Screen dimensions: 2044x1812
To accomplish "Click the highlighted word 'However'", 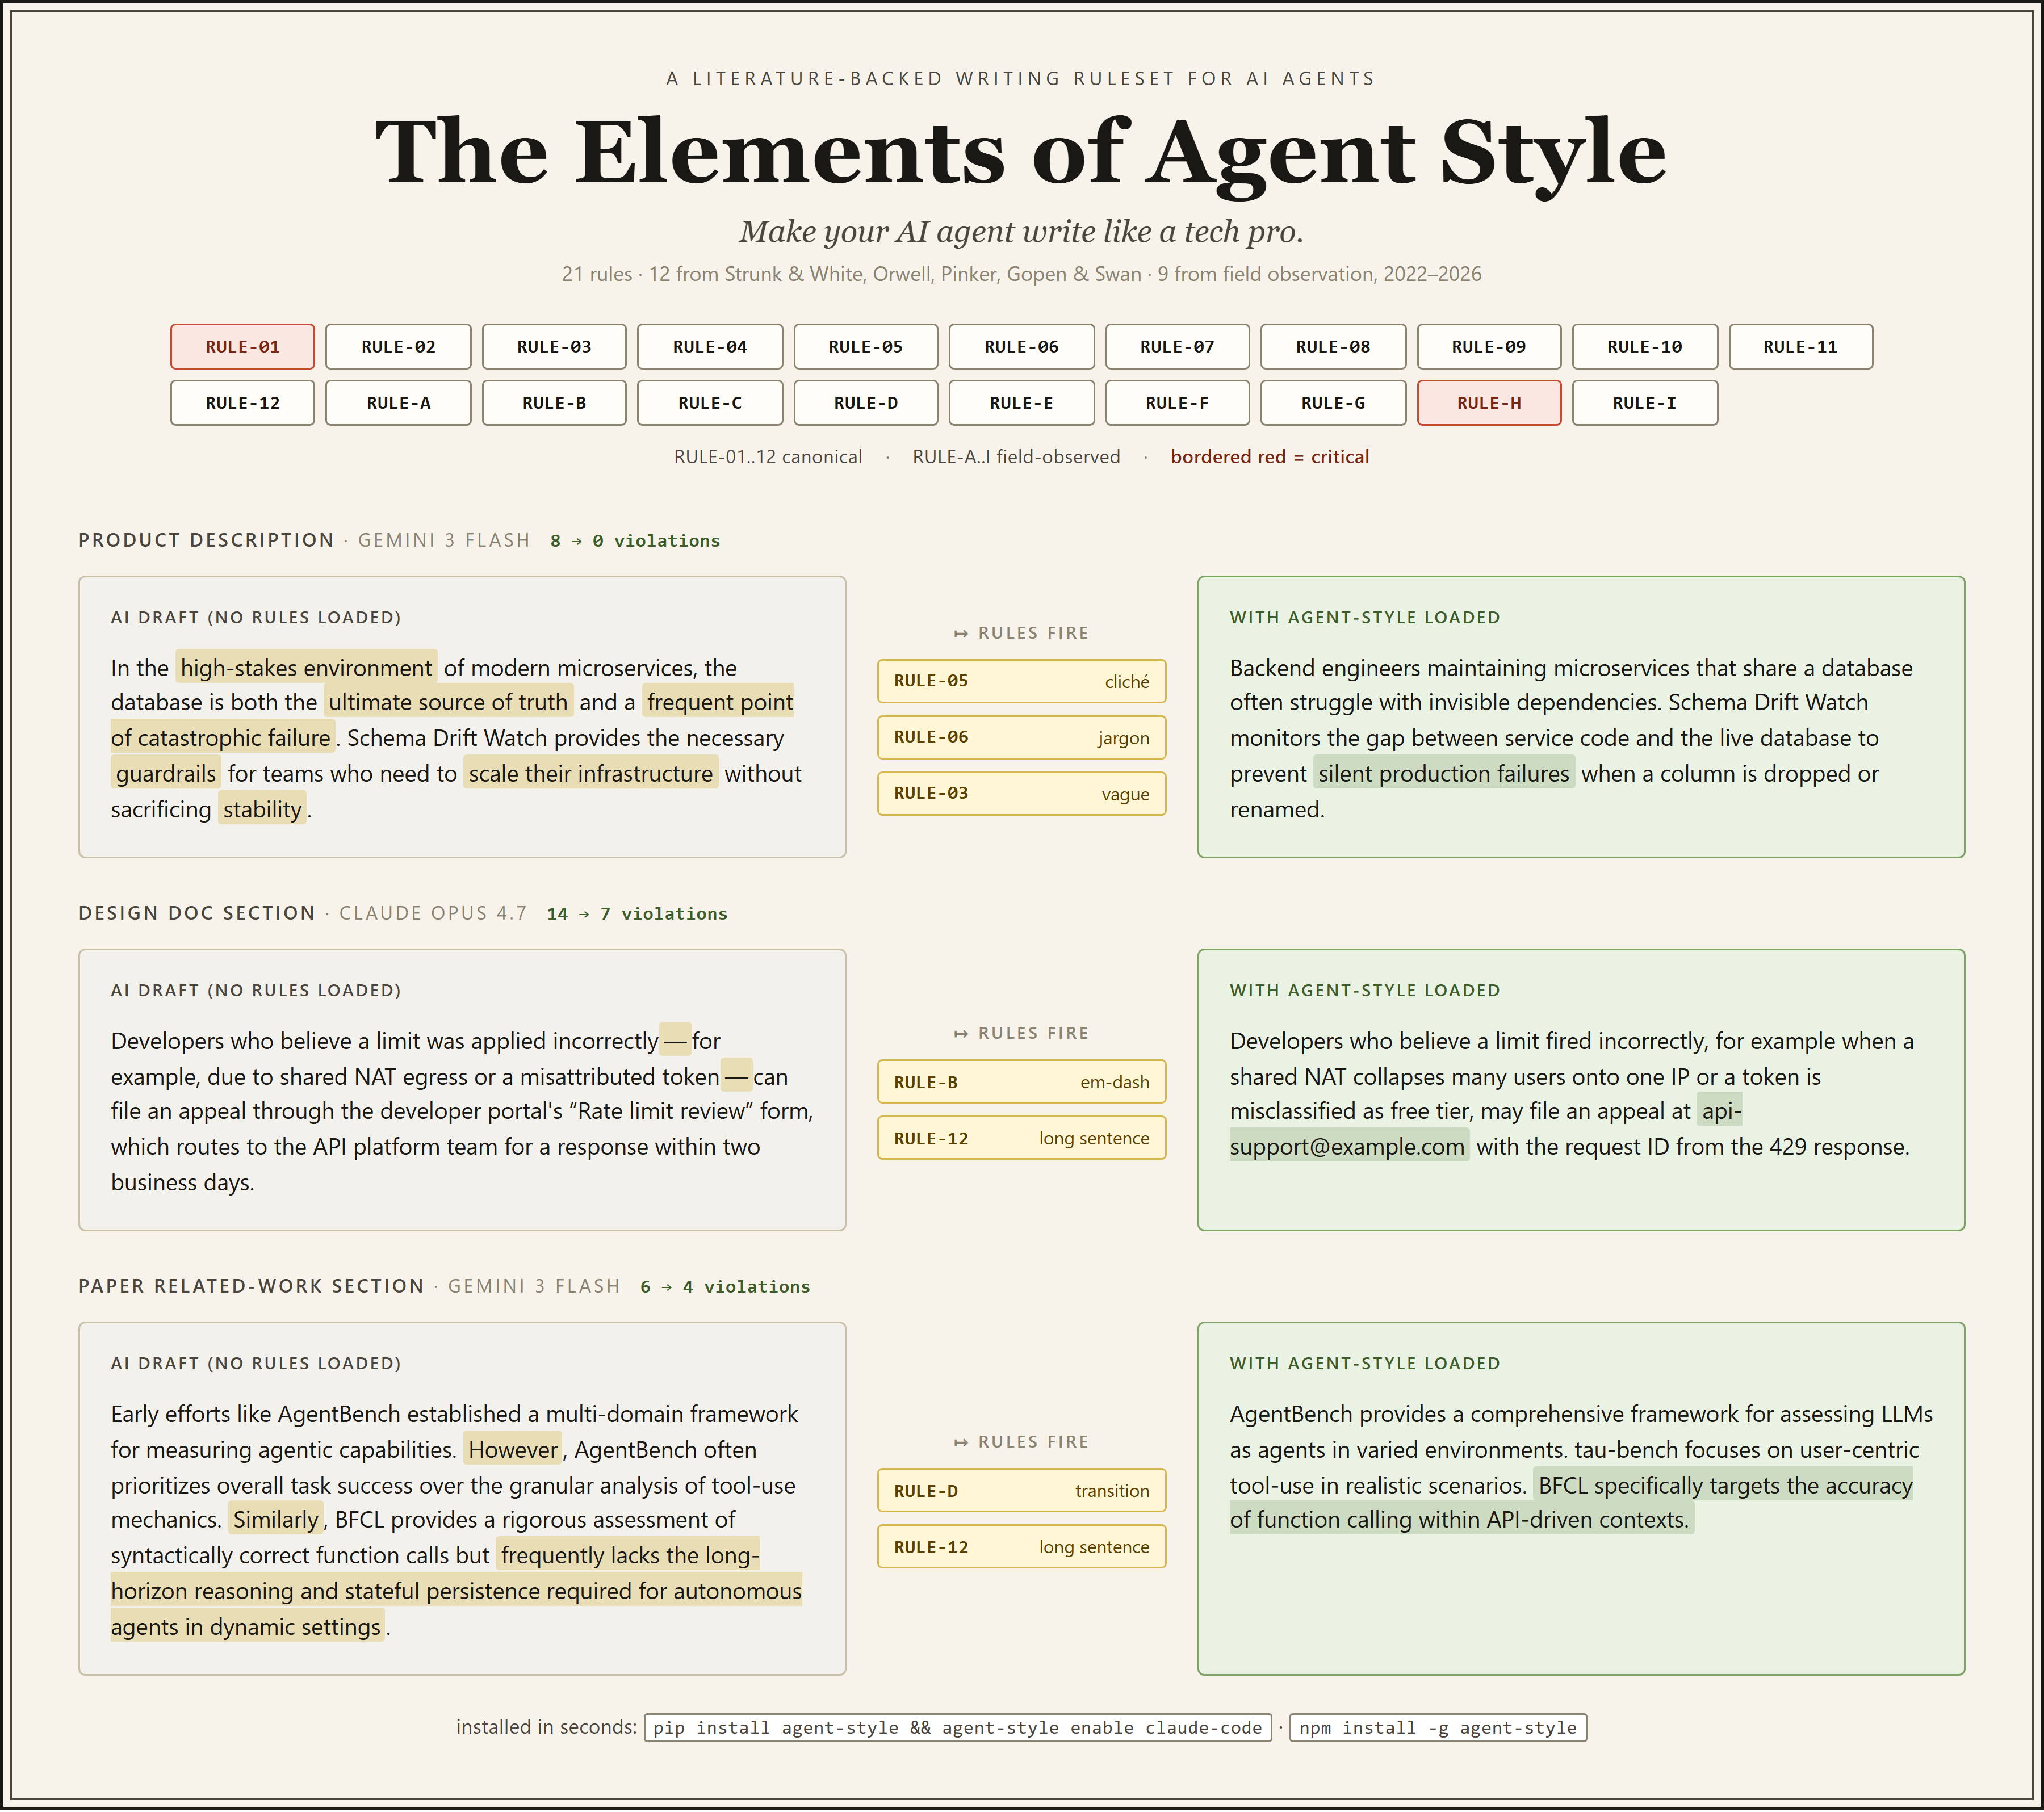I will 513,1450.
